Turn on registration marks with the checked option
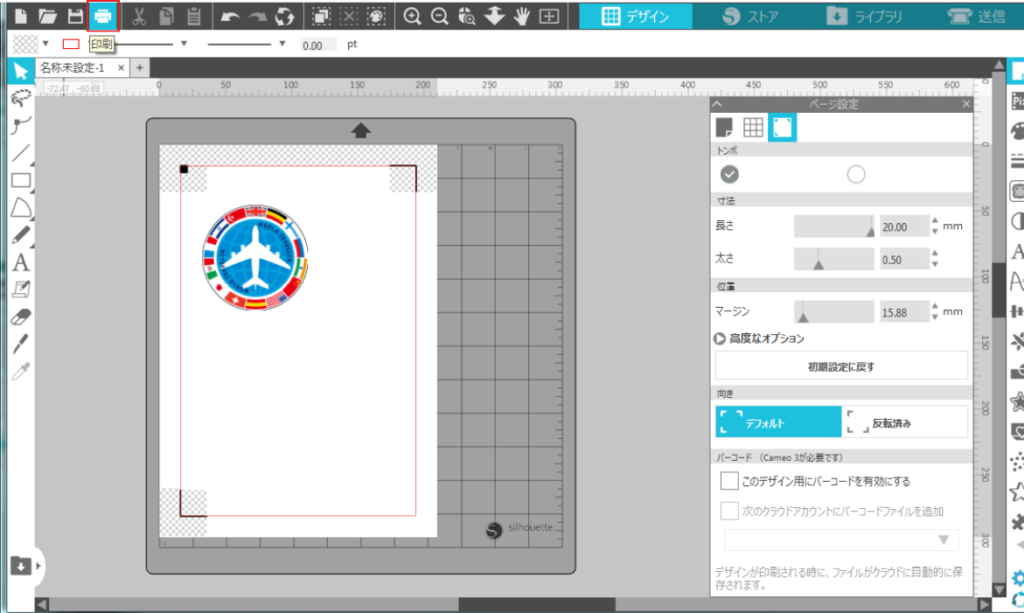This screenshot has width=1024, height=613. click(729, 174)
